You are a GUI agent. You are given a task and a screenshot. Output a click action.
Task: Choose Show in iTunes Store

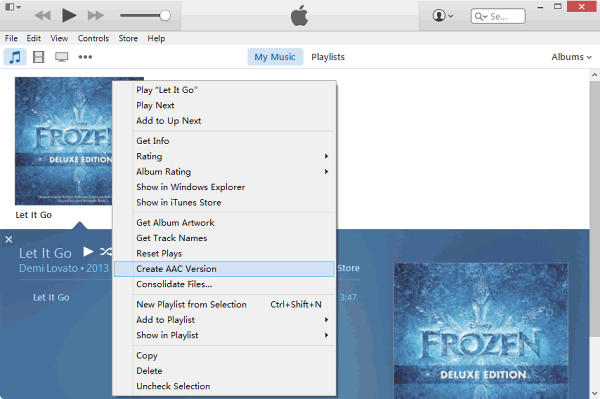point(224,202)
